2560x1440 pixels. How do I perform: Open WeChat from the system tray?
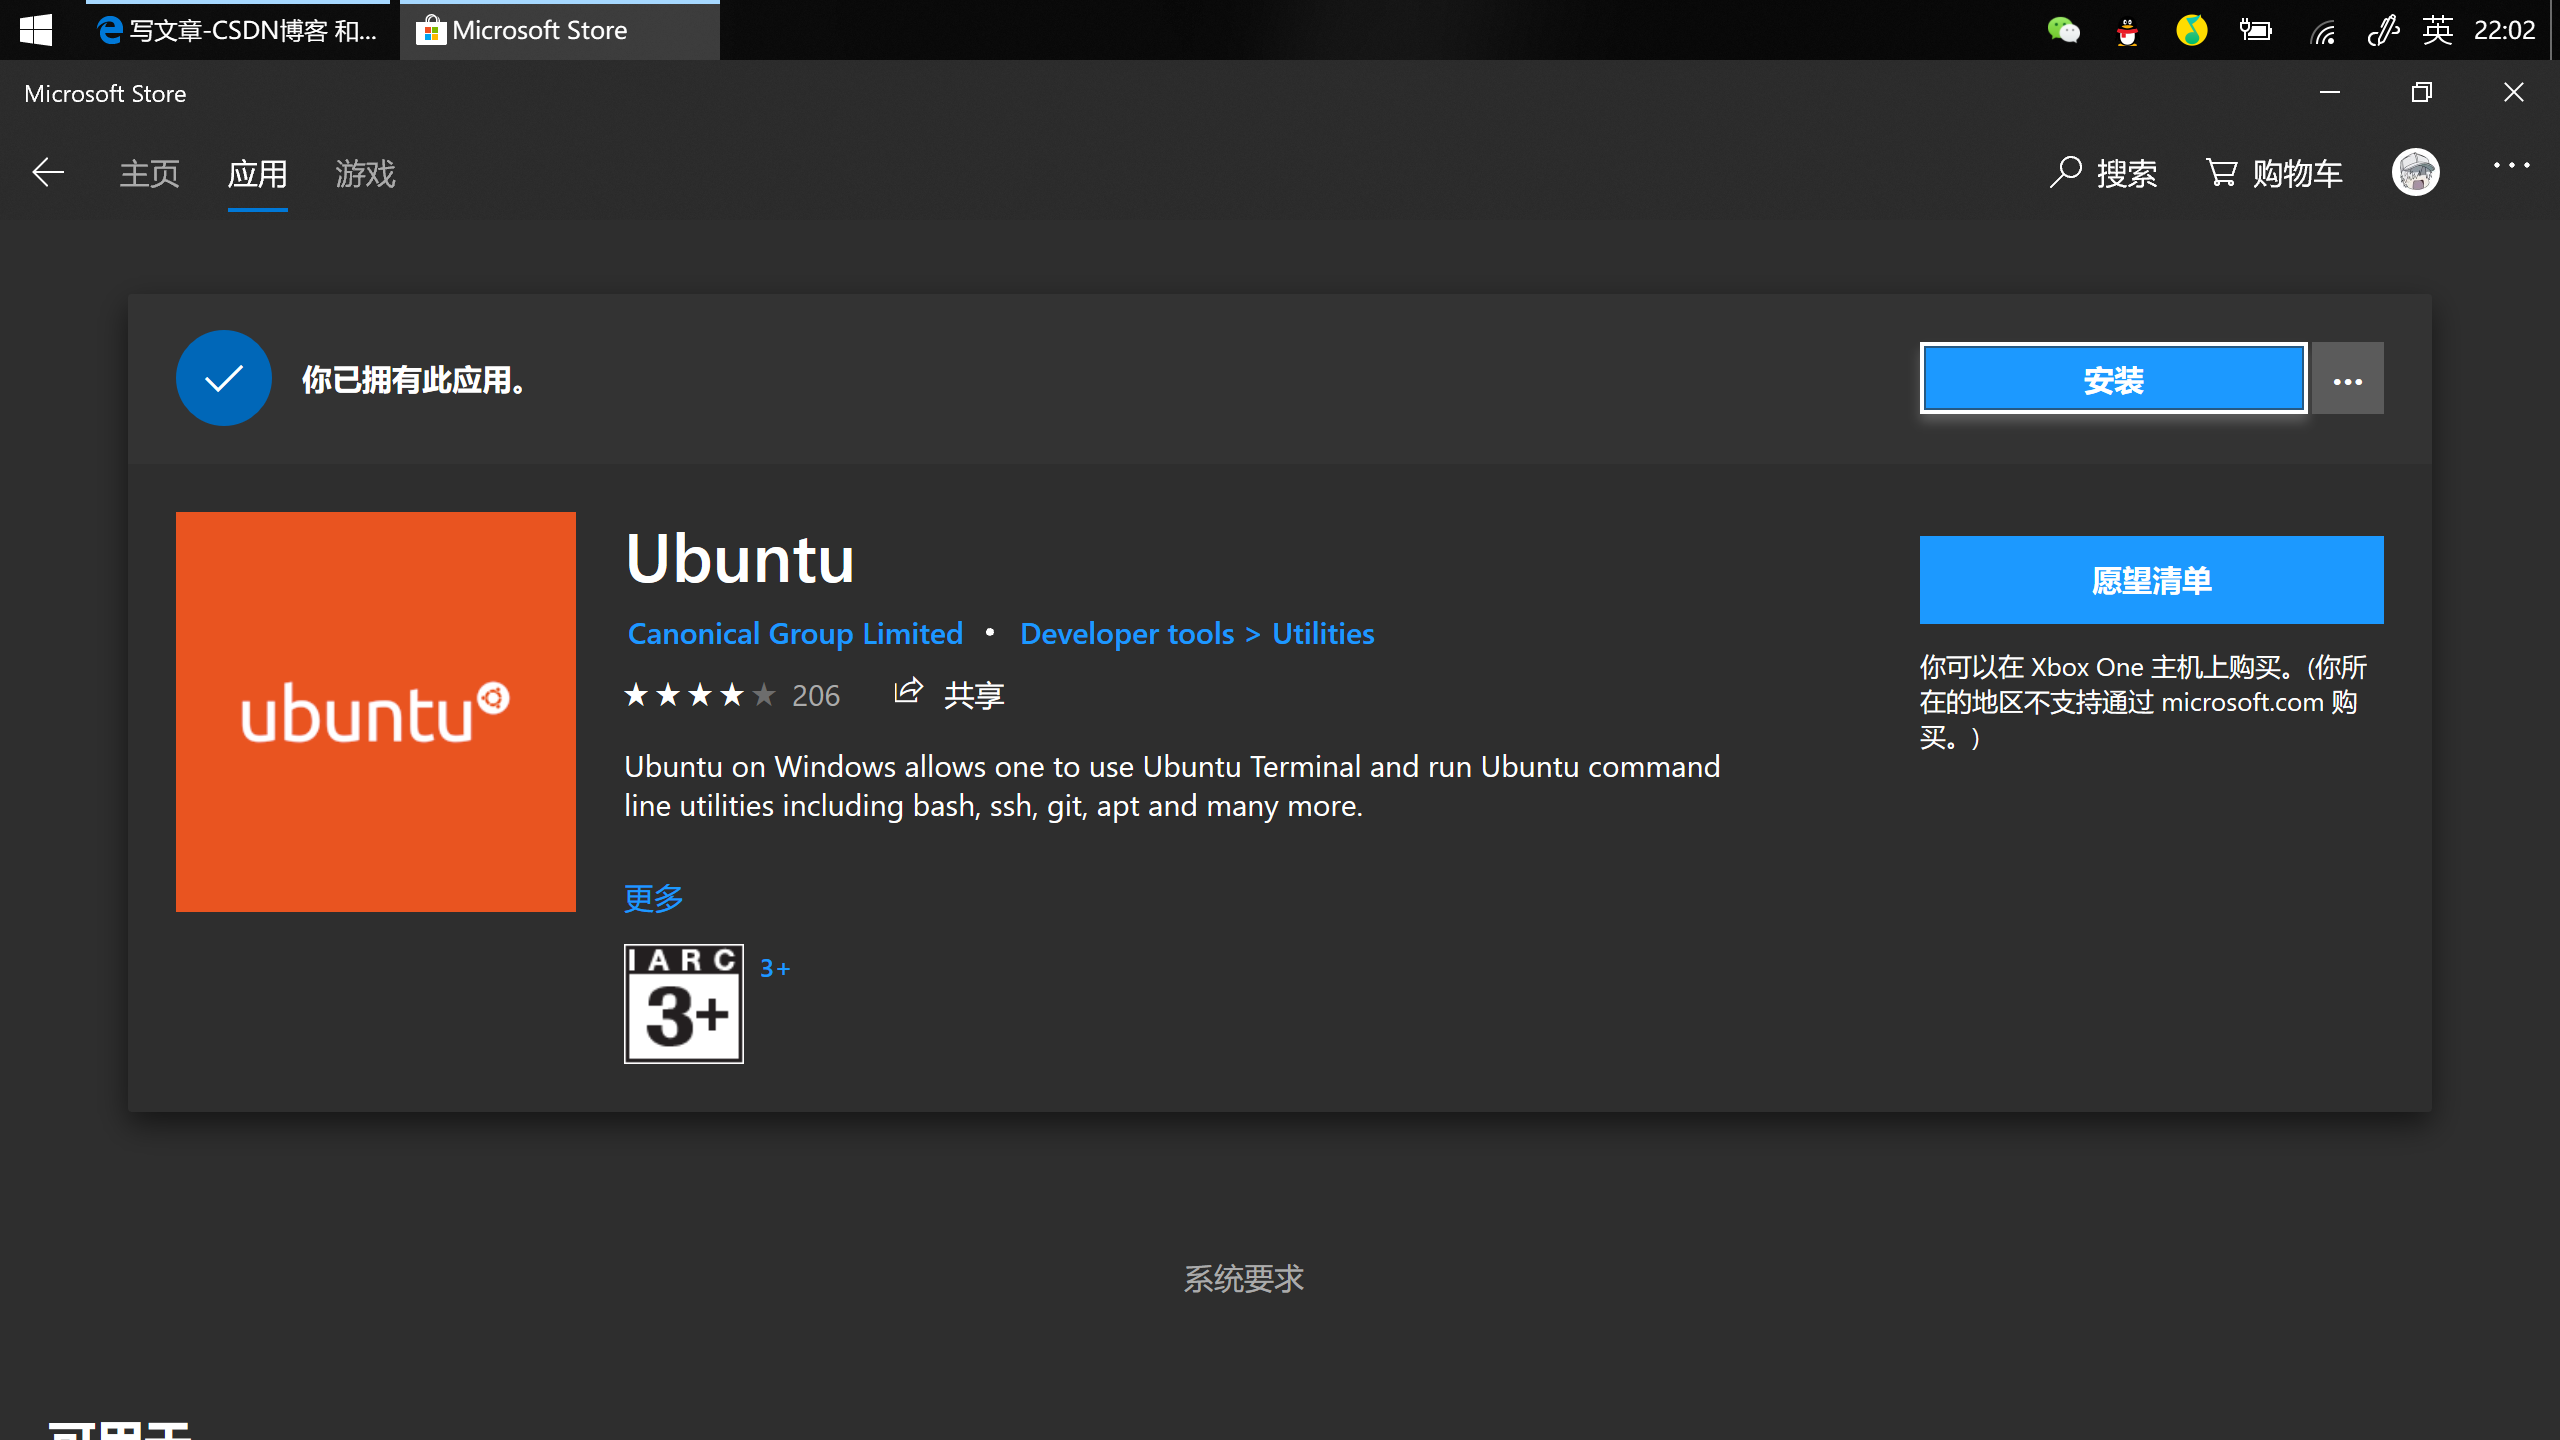click(2065, 30)
